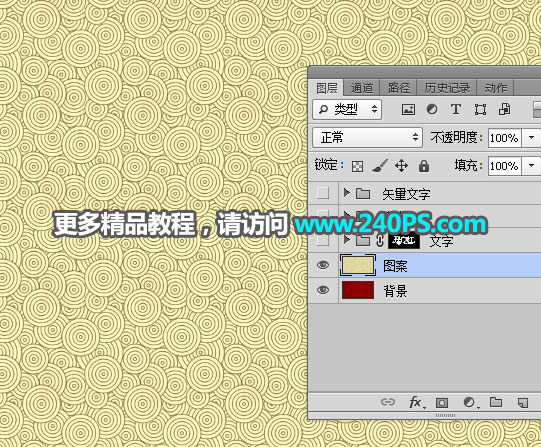Click the panel bottom resize grip
Viewport: 541px width, 447px height.
click(x=445, y=416)
